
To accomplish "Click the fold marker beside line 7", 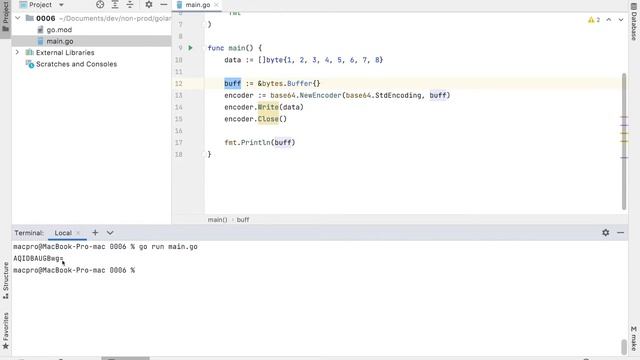I will coord(204,24).
